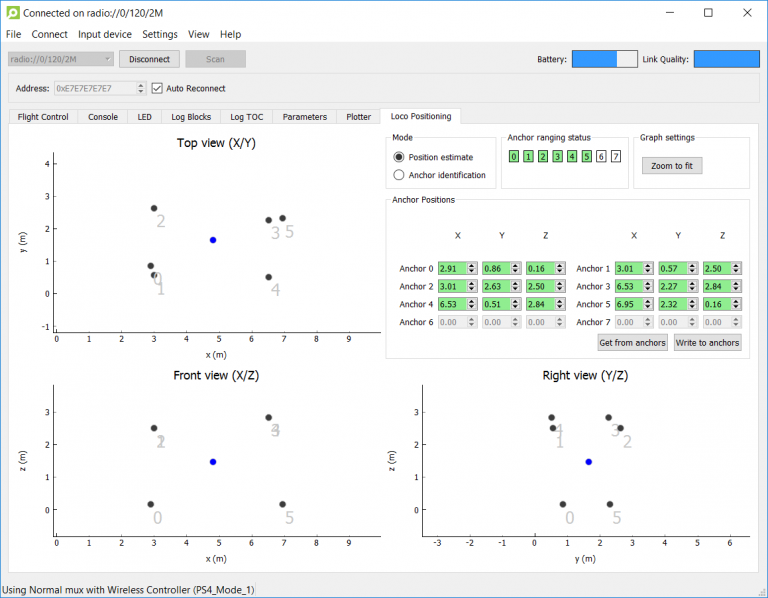Click the Write to anchors button
This screenshot has height=598, width=768.
pyautogui.click(x=707, y=343)
